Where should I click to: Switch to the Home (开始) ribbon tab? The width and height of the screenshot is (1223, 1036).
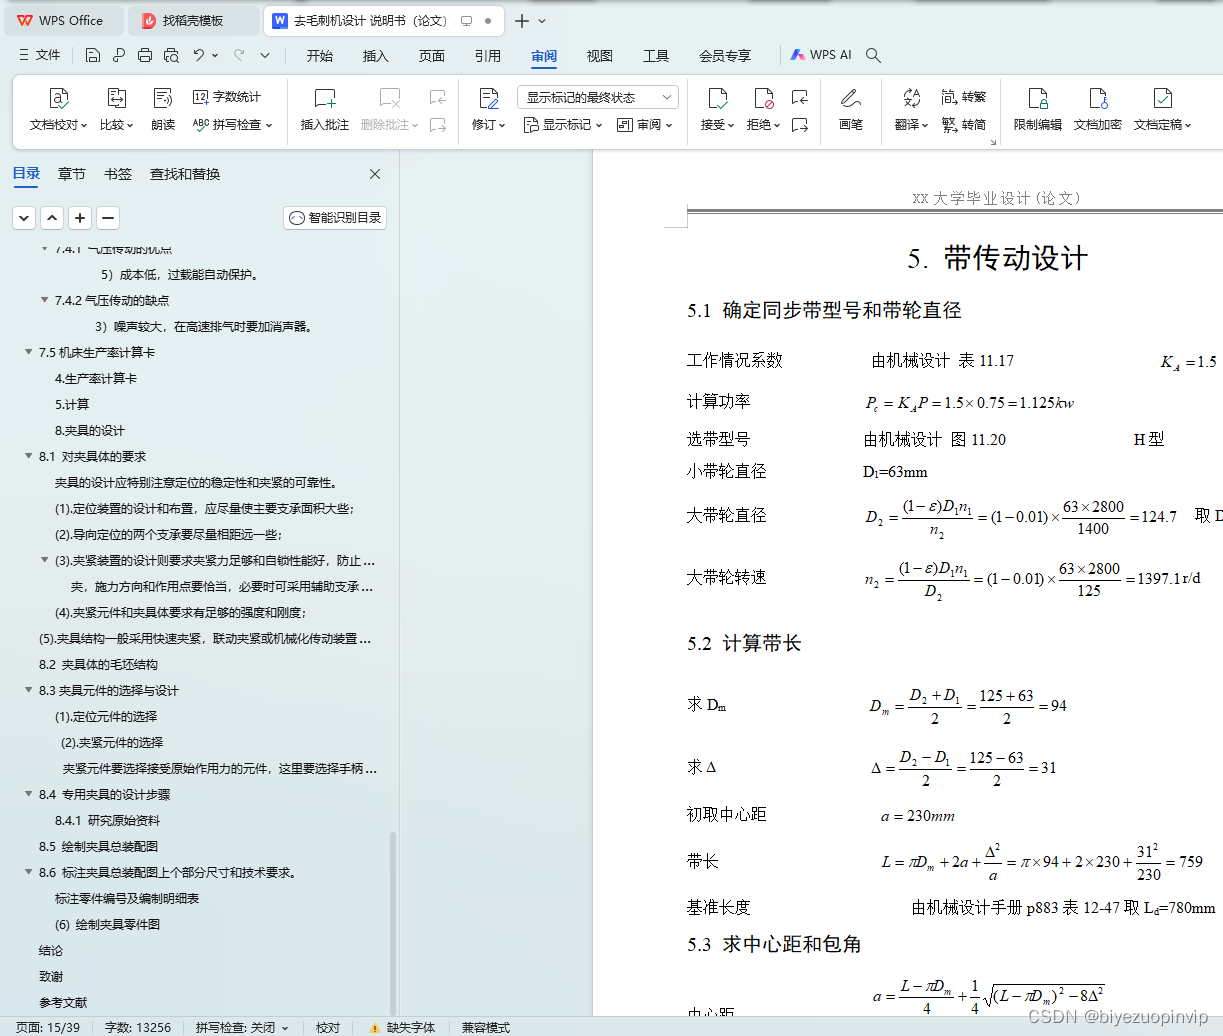pos(320,56)
